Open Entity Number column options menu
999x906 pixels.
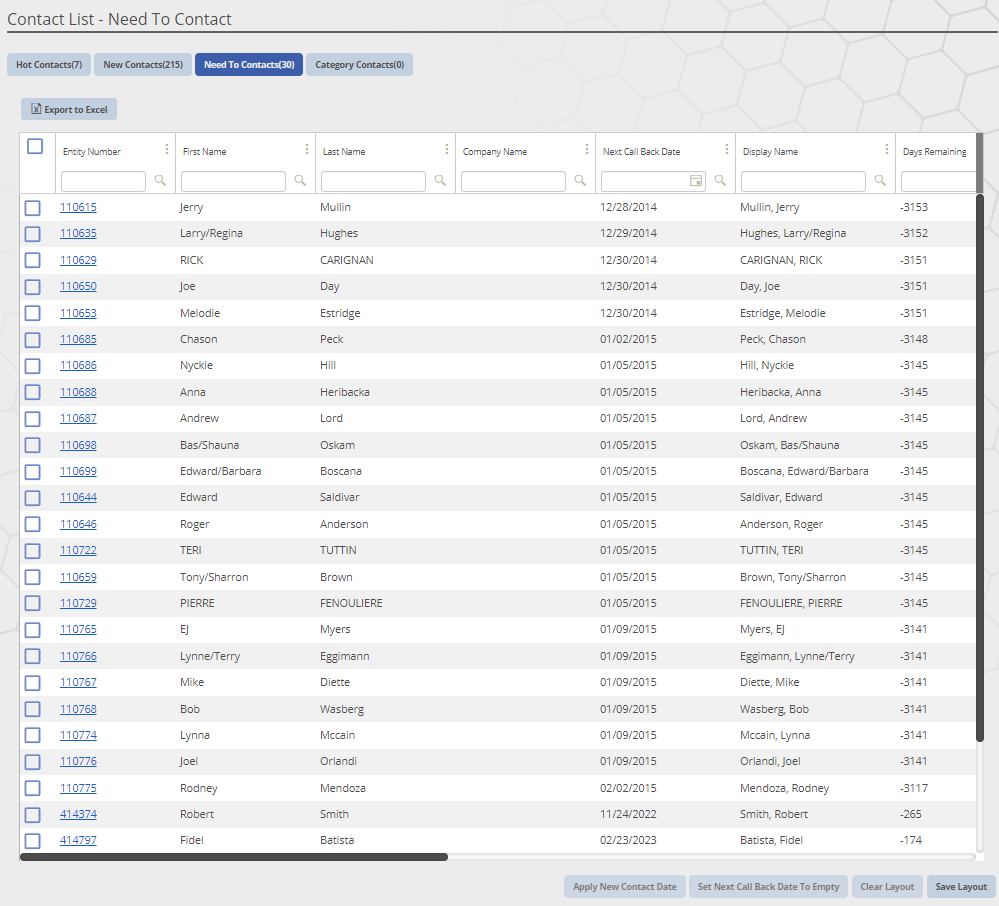167,149
